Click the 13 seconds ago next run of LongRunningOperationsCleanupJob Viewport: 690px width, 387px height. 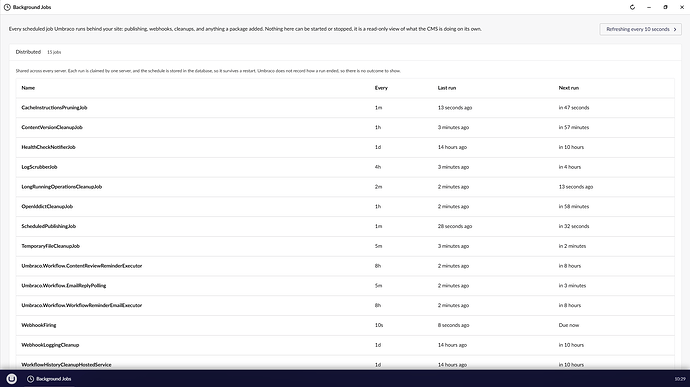click(x=576, y=187)
